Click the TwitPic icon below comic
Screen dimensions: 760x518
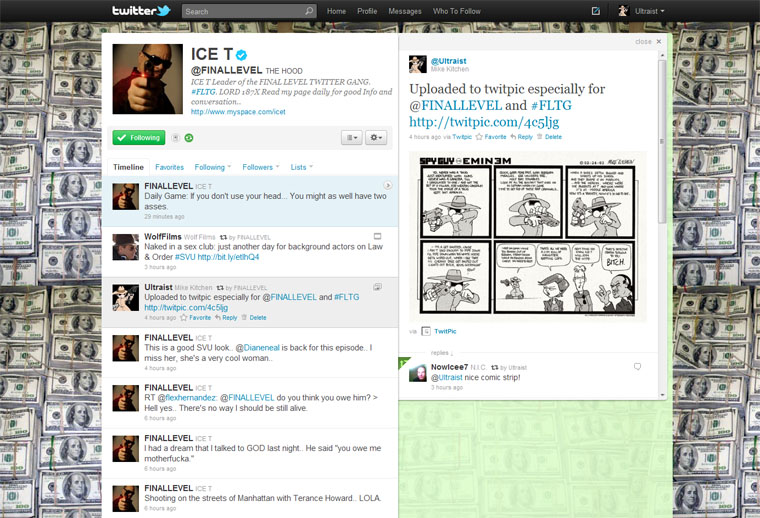[426, 331]
